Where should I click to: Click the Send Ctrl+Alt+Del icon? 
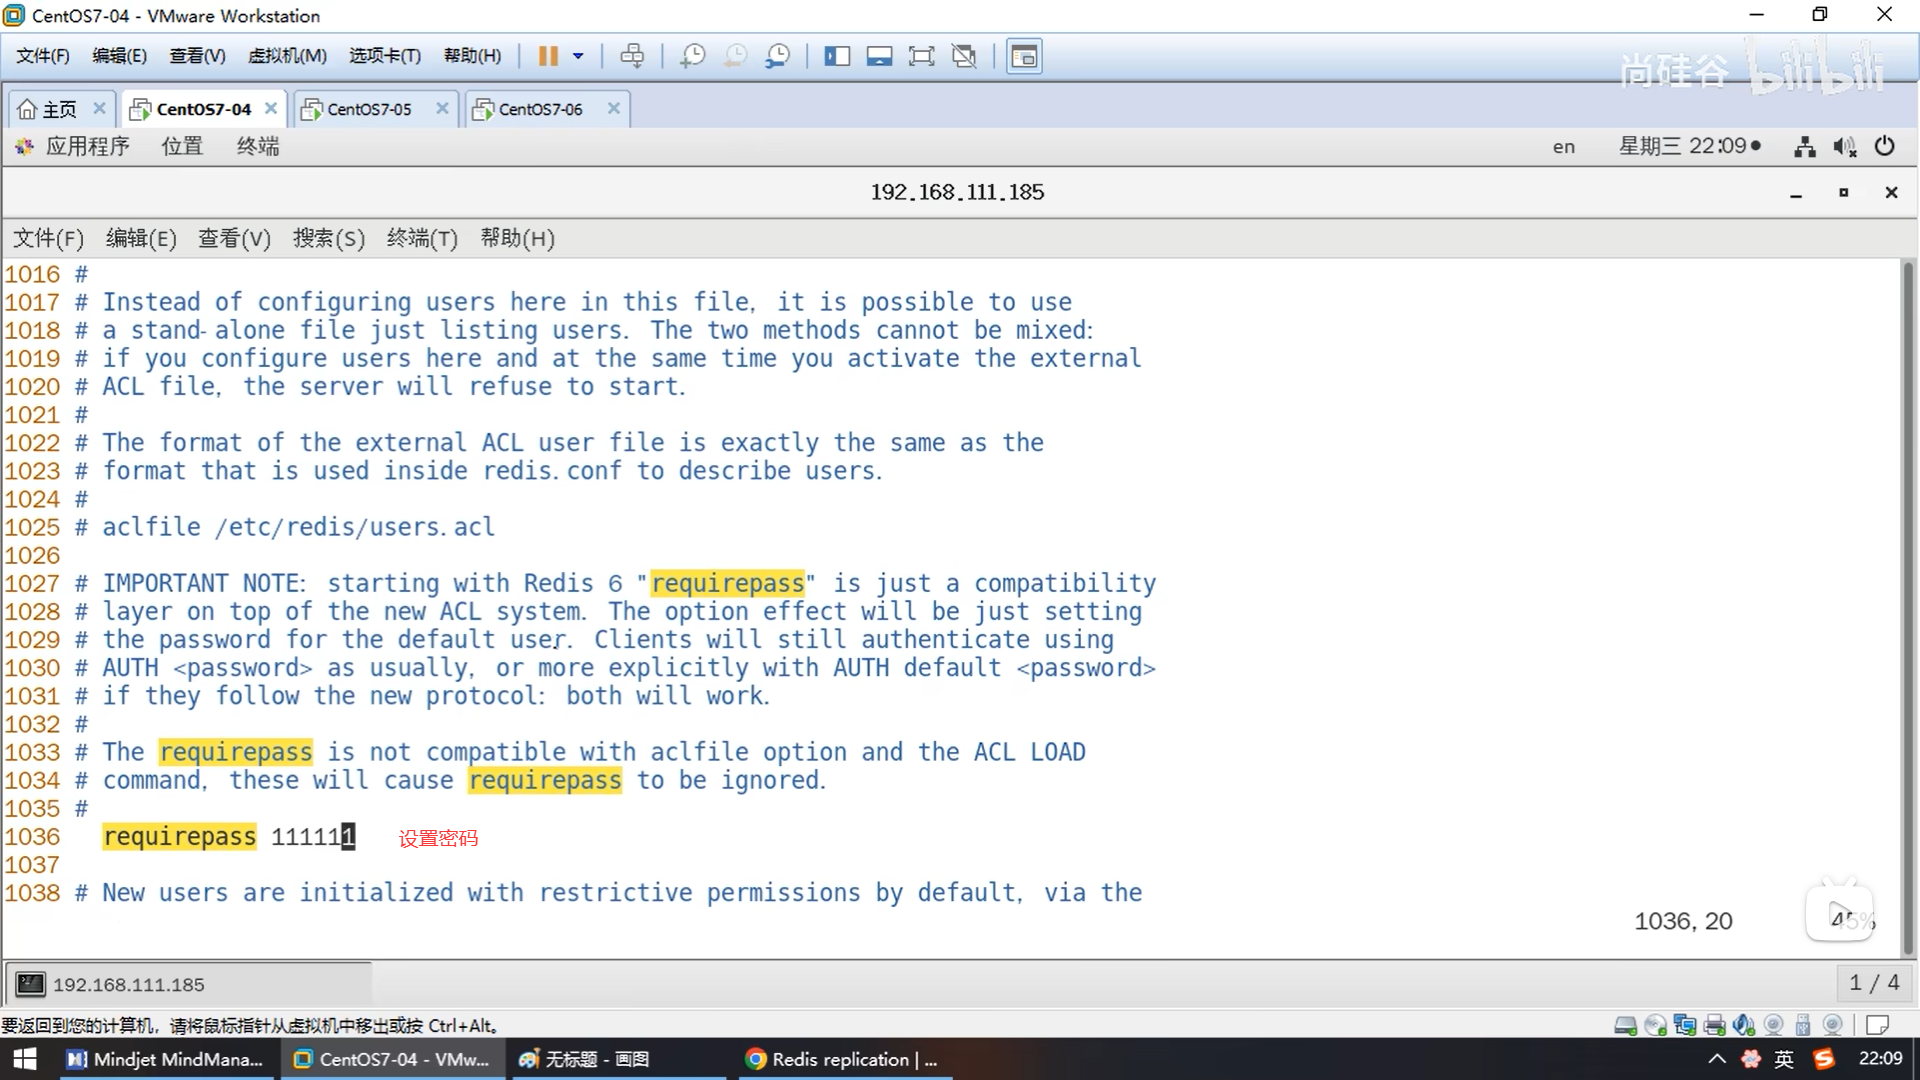[632, 56]
